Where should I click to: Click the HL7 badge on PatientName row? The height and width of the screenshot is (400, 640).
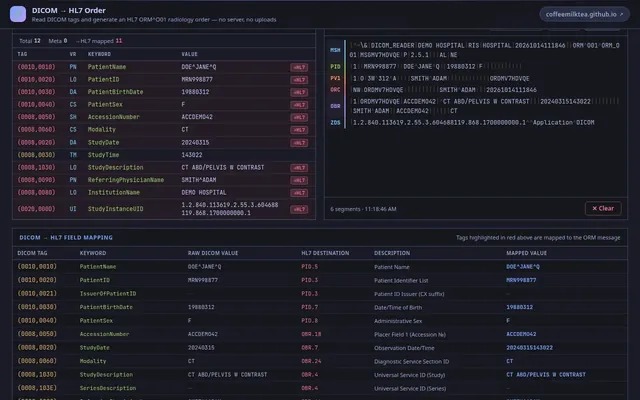click(299, 67)
